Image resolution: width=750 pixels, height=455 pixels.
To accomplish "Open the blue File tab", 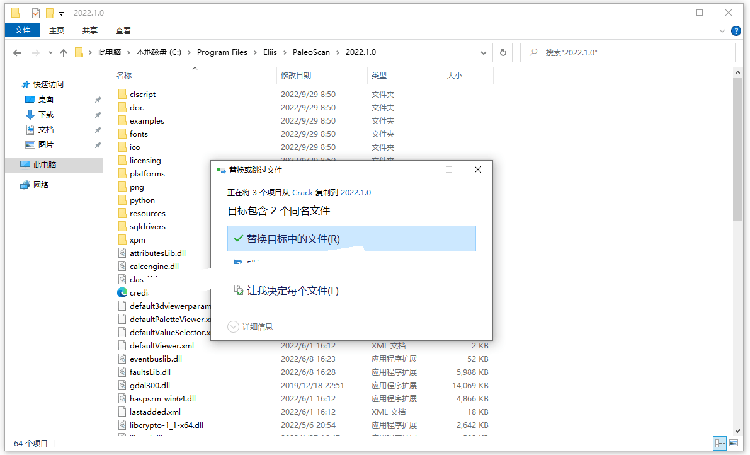I will tap(22, 30).
